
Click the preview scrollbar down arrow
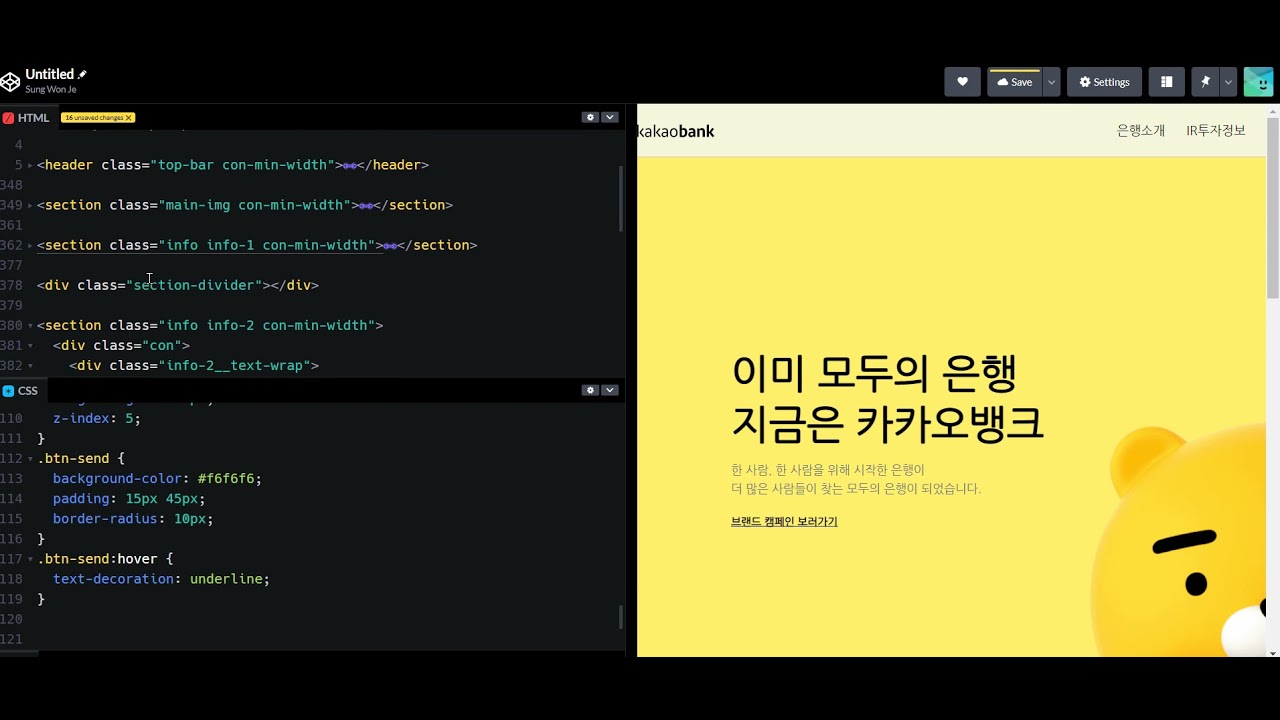pos(1272,652)
